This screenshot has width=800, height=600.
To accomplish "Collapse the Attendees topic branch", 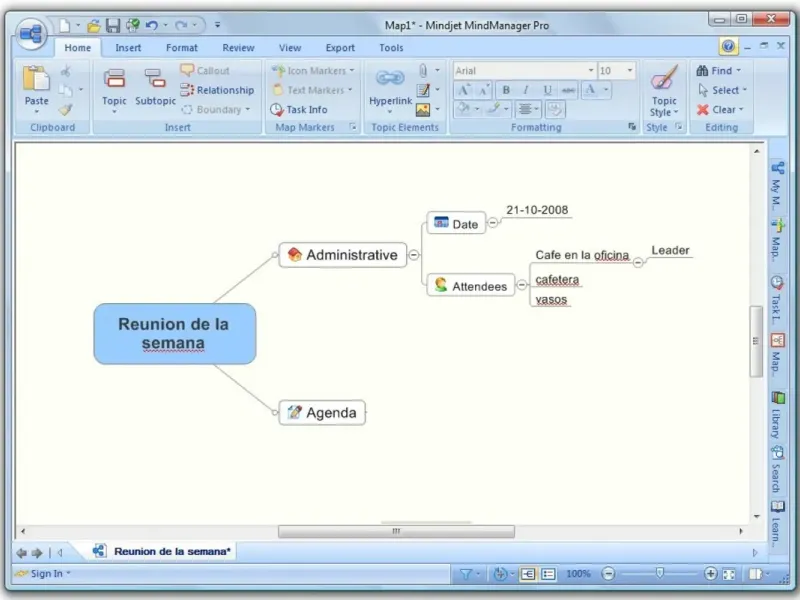I will [x=521, y=285].
